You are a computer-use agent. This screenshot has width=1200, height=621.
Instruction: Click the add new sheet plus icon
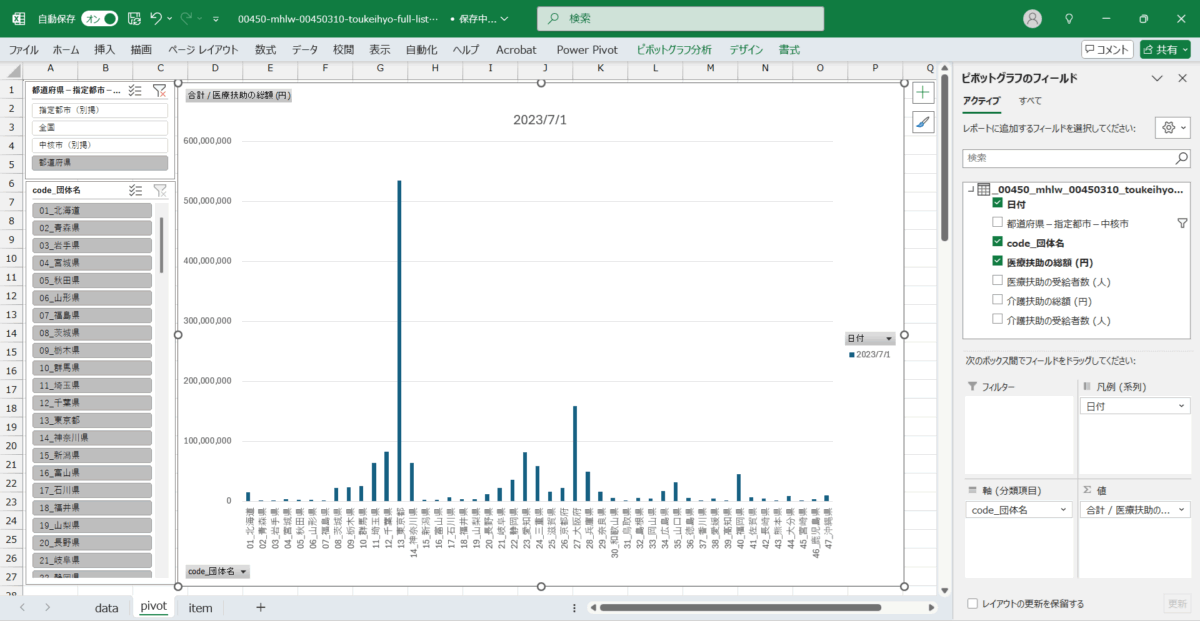click(260, 607)
